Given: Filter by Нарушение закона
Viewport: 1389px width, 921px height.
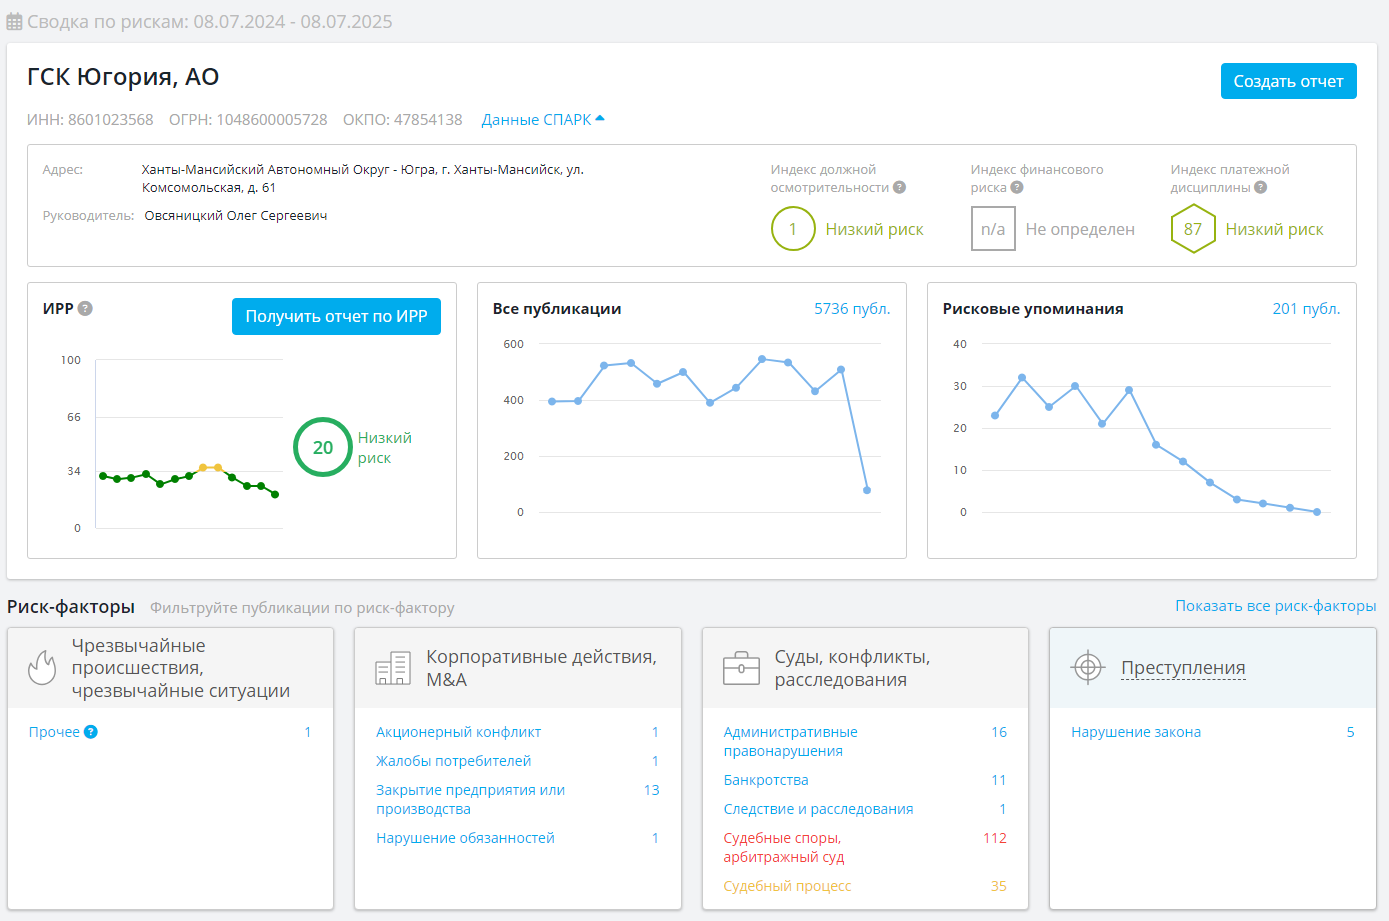Looking at the screenshot, I should pos(1136,732).
